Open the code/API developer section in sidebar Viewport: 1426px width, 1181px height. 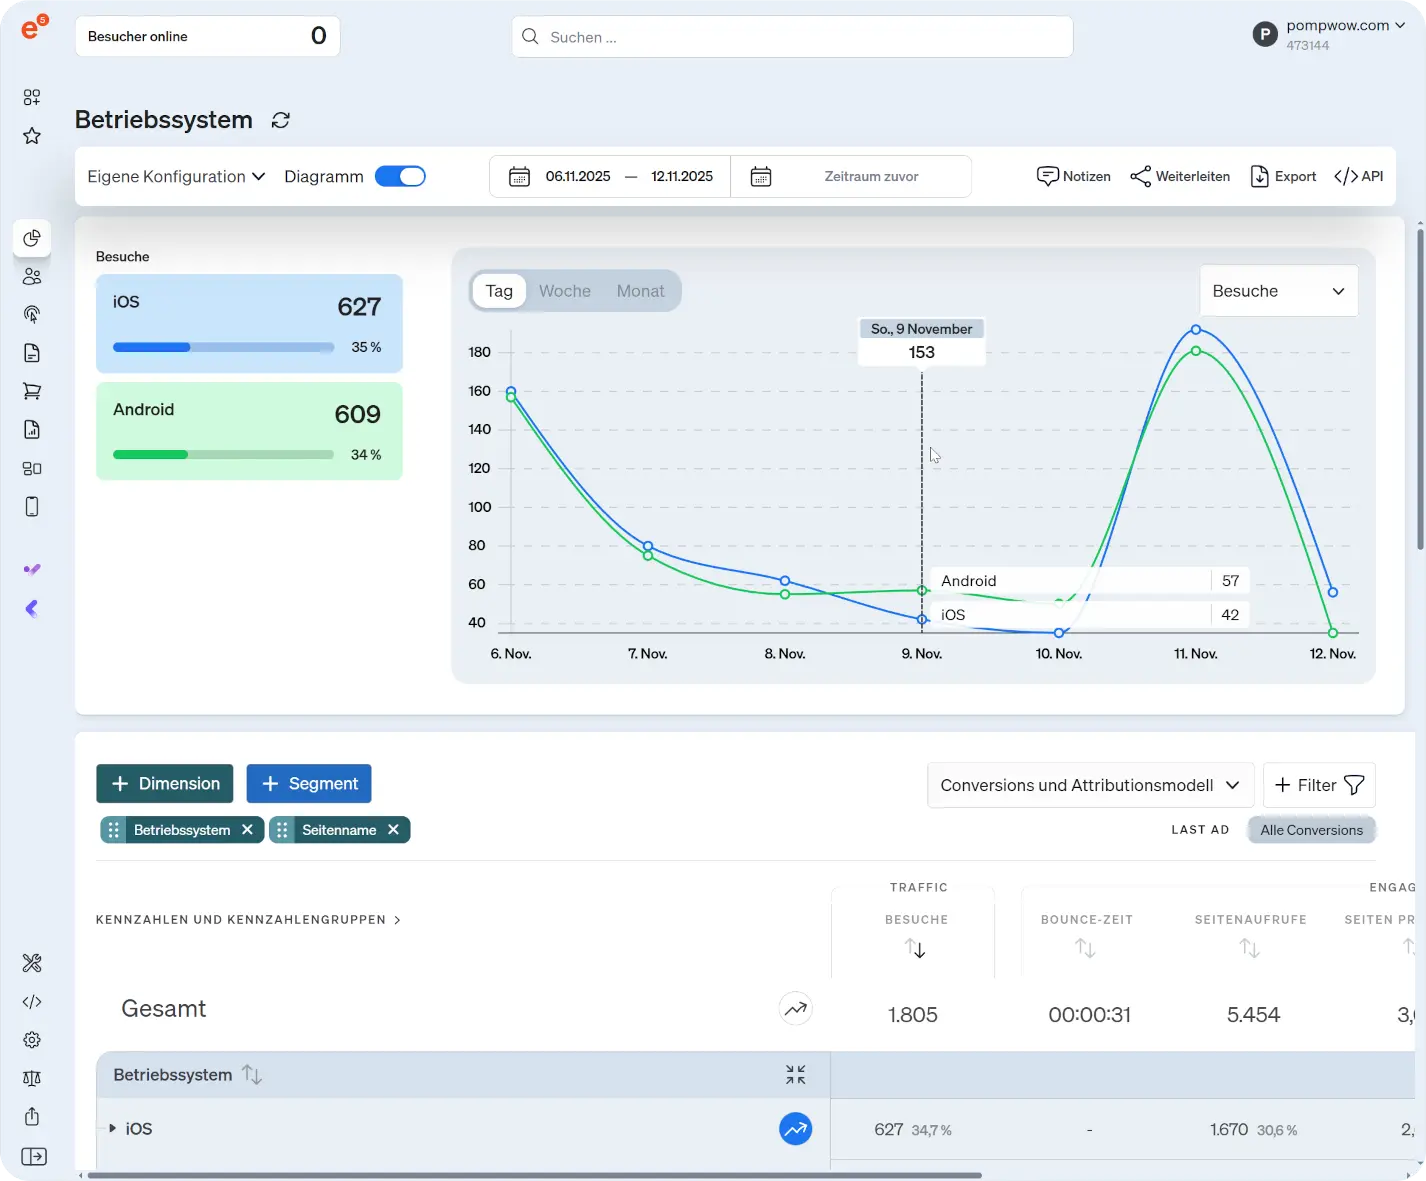31,1001
